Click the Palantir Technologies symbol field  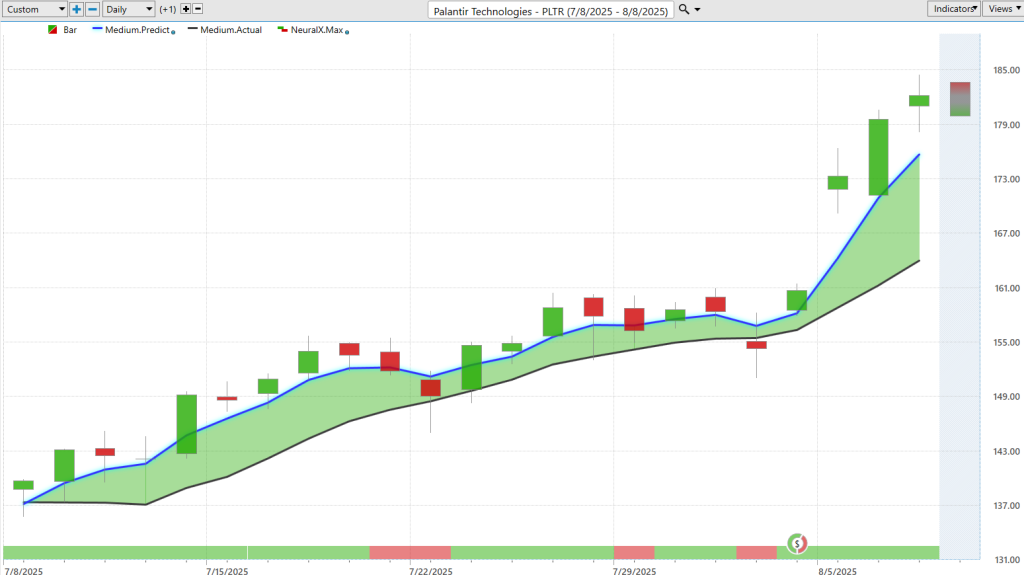tap(551, 9)
